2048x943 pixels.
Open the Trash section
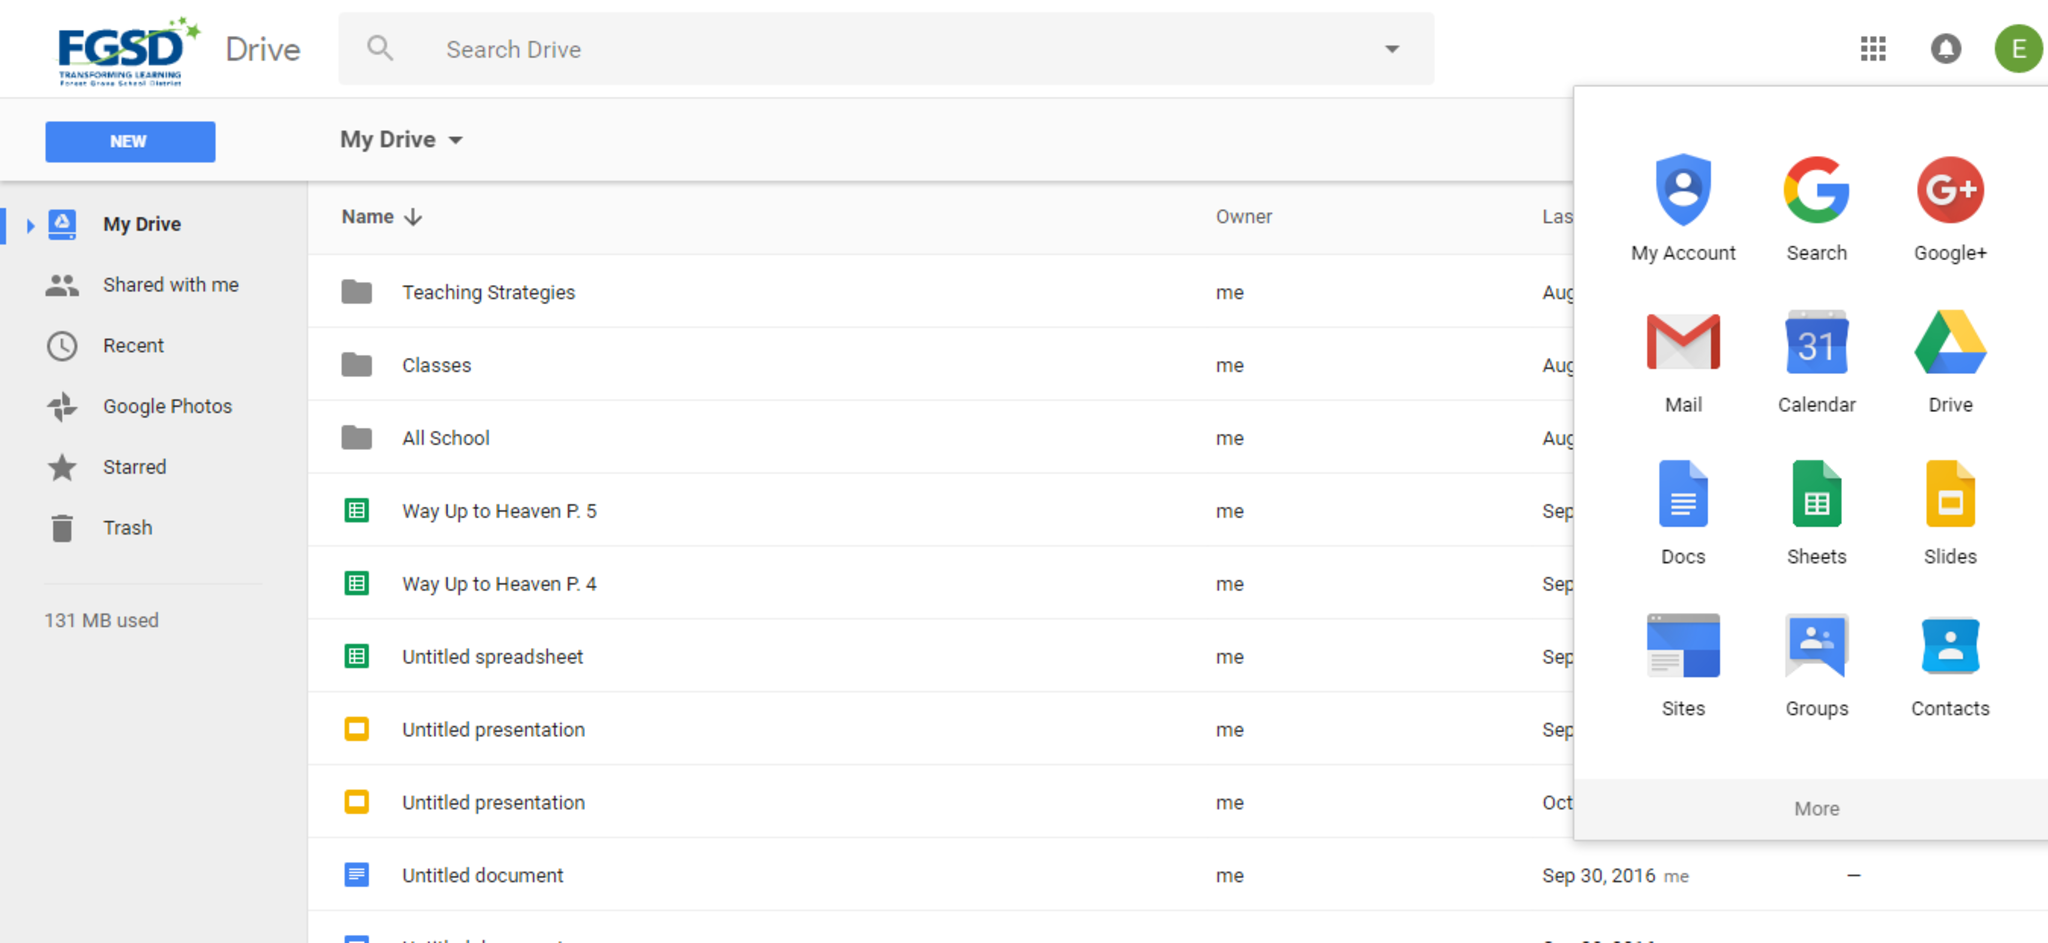click(127, 528)
